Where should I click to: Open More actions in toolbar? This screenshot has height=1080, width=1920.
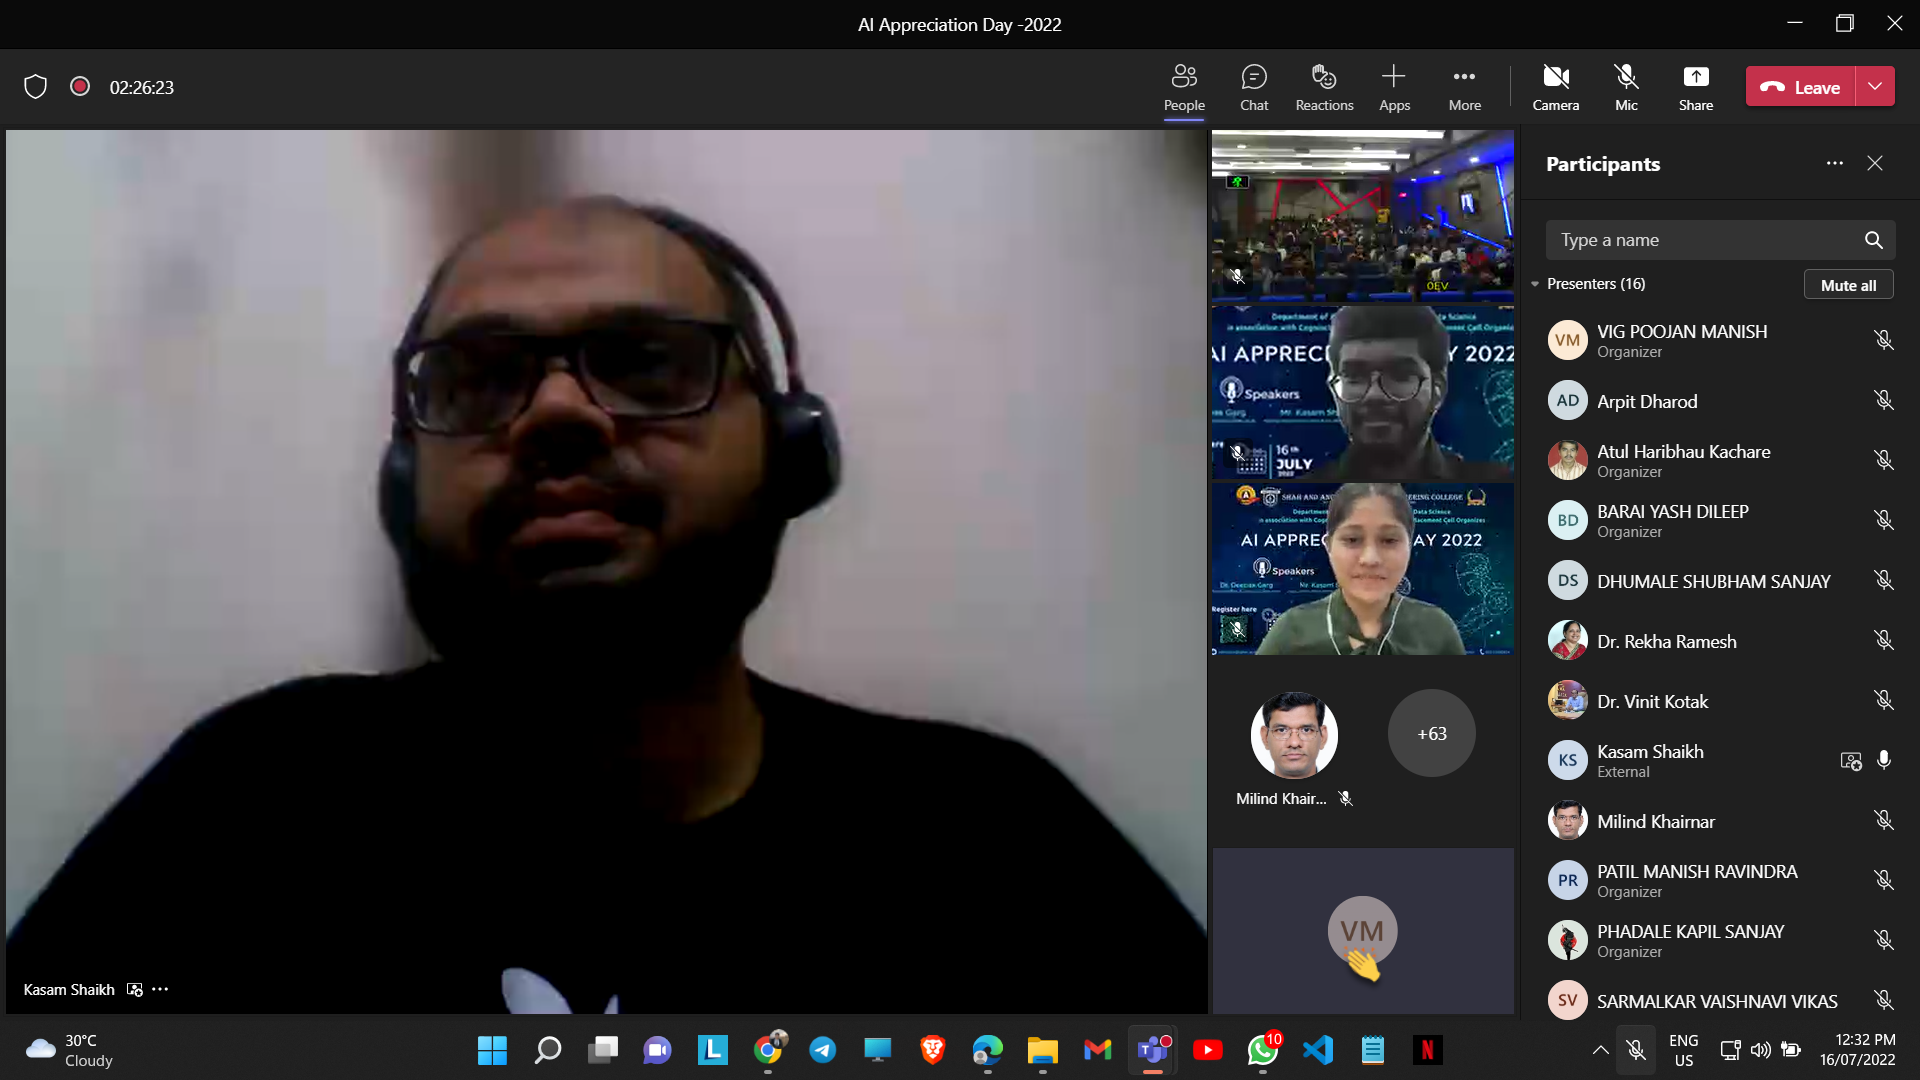tap(1464, 87)
